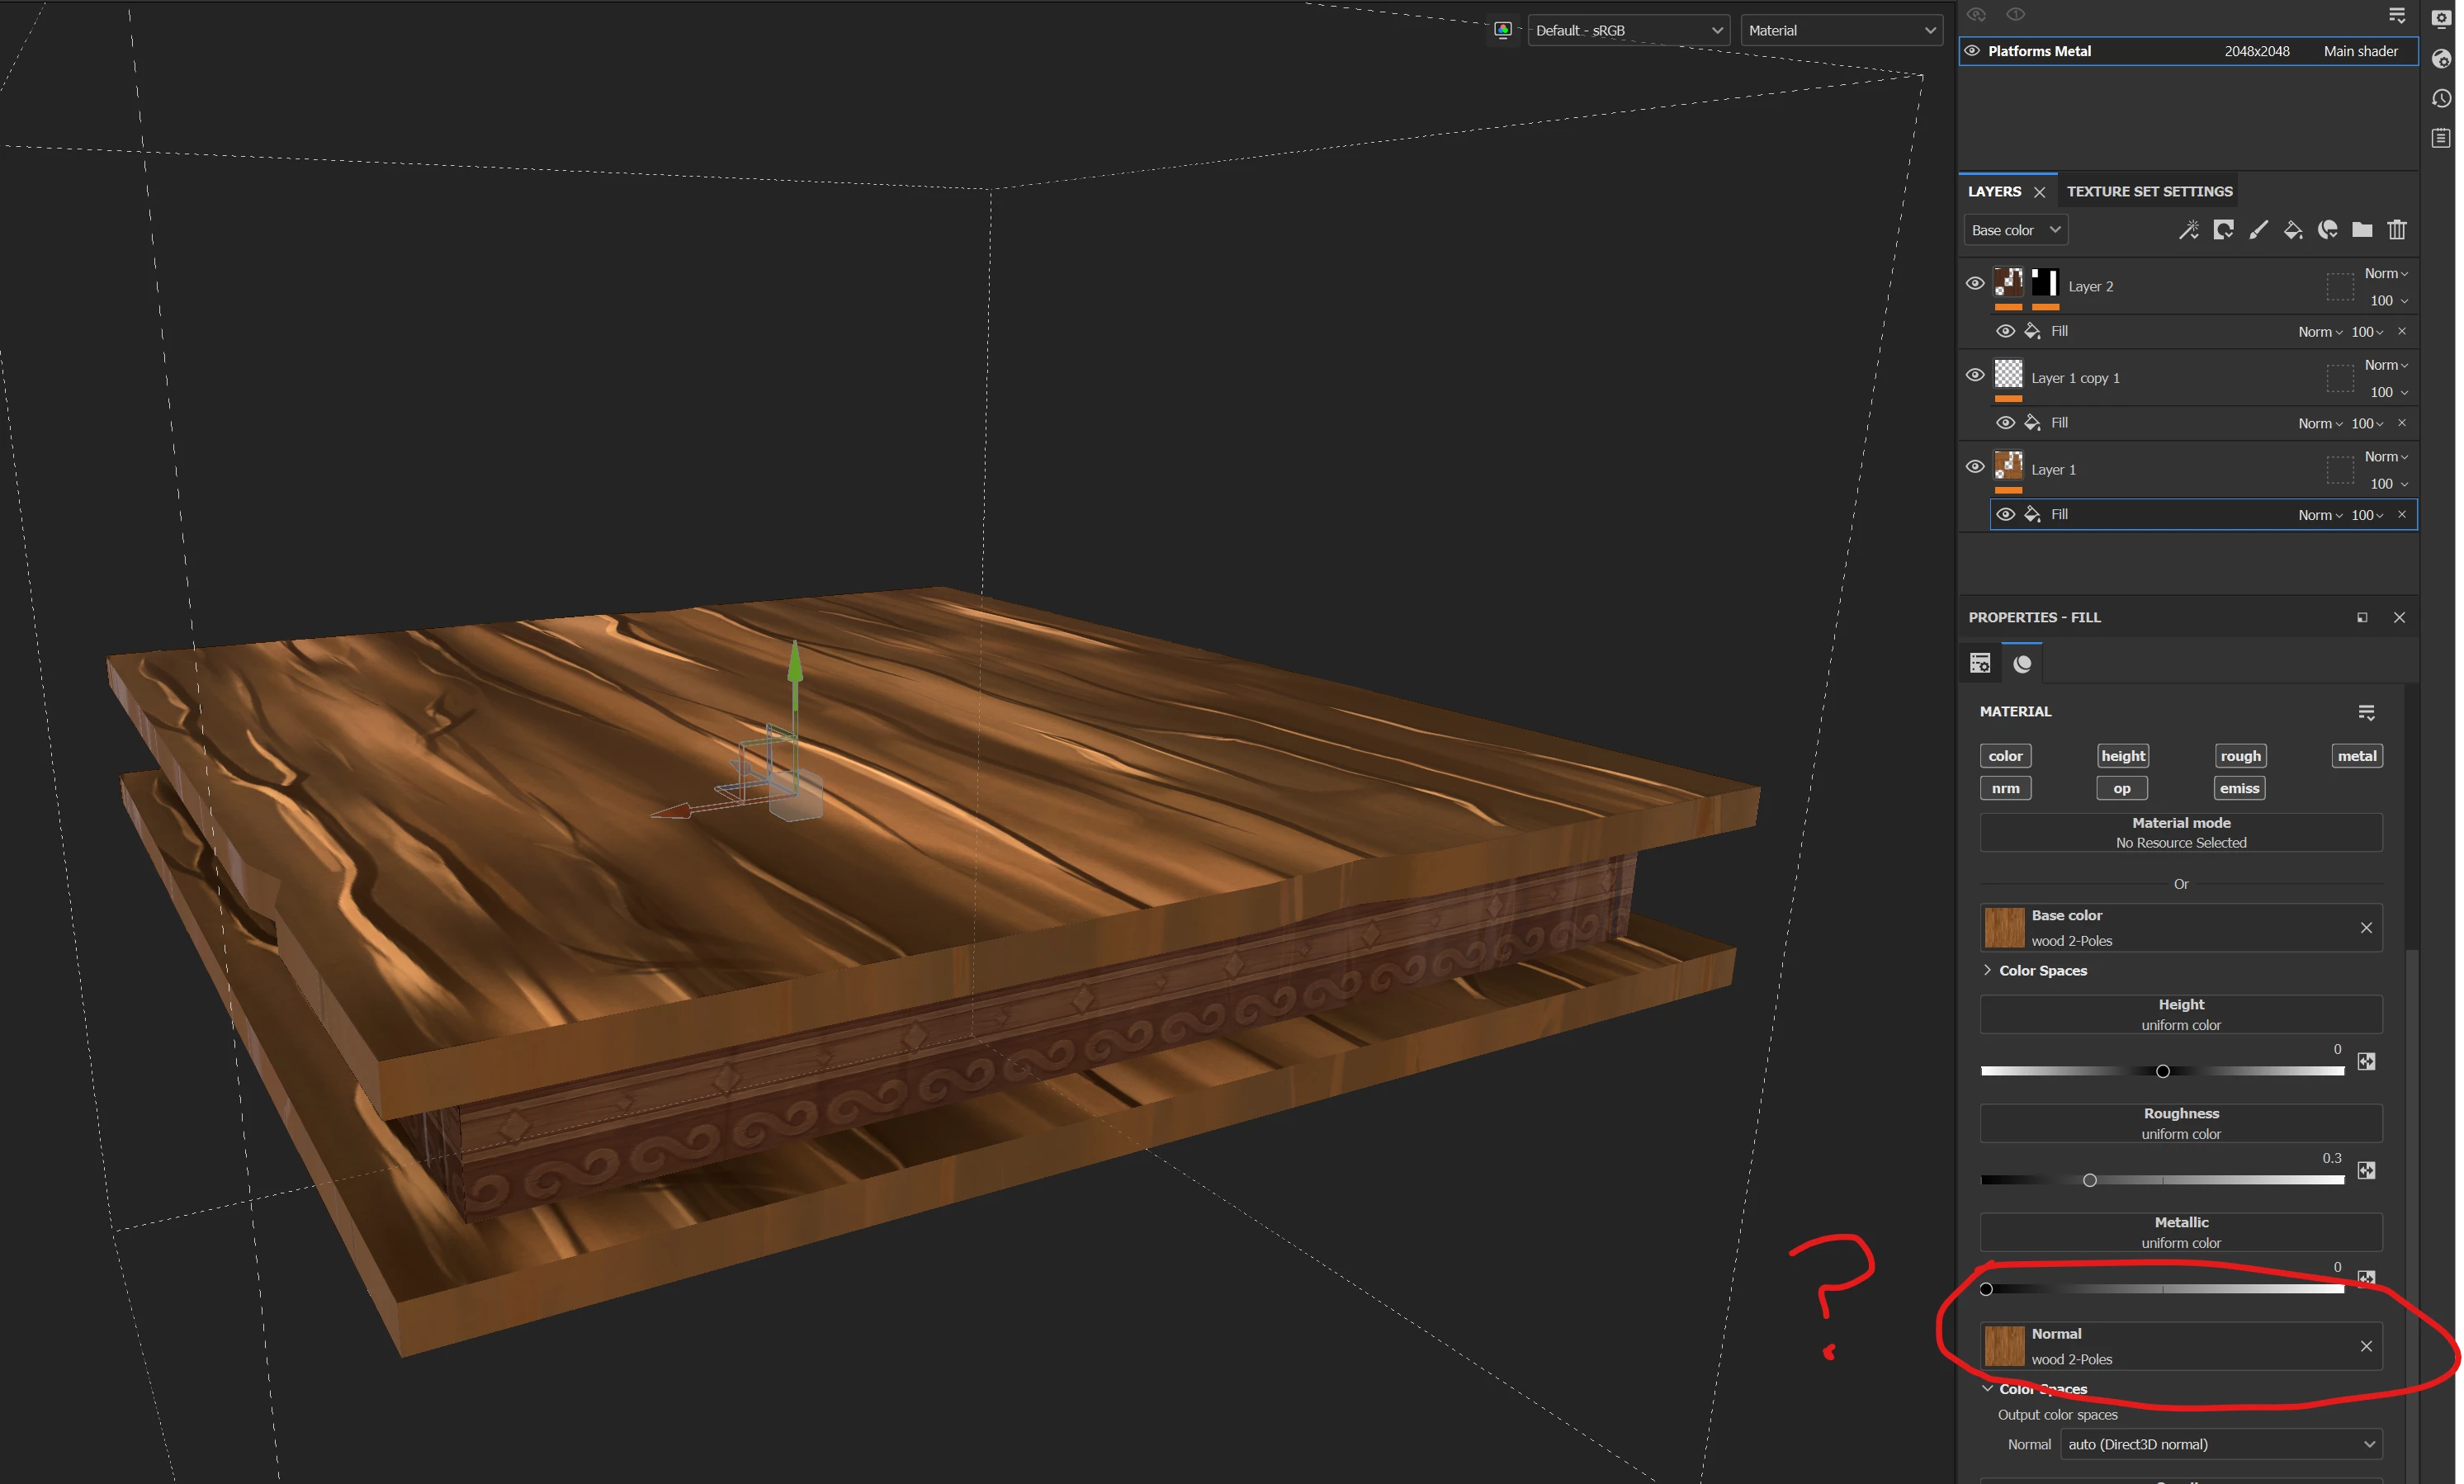Open the Base color channel dropdown

tap(2015, 230)
